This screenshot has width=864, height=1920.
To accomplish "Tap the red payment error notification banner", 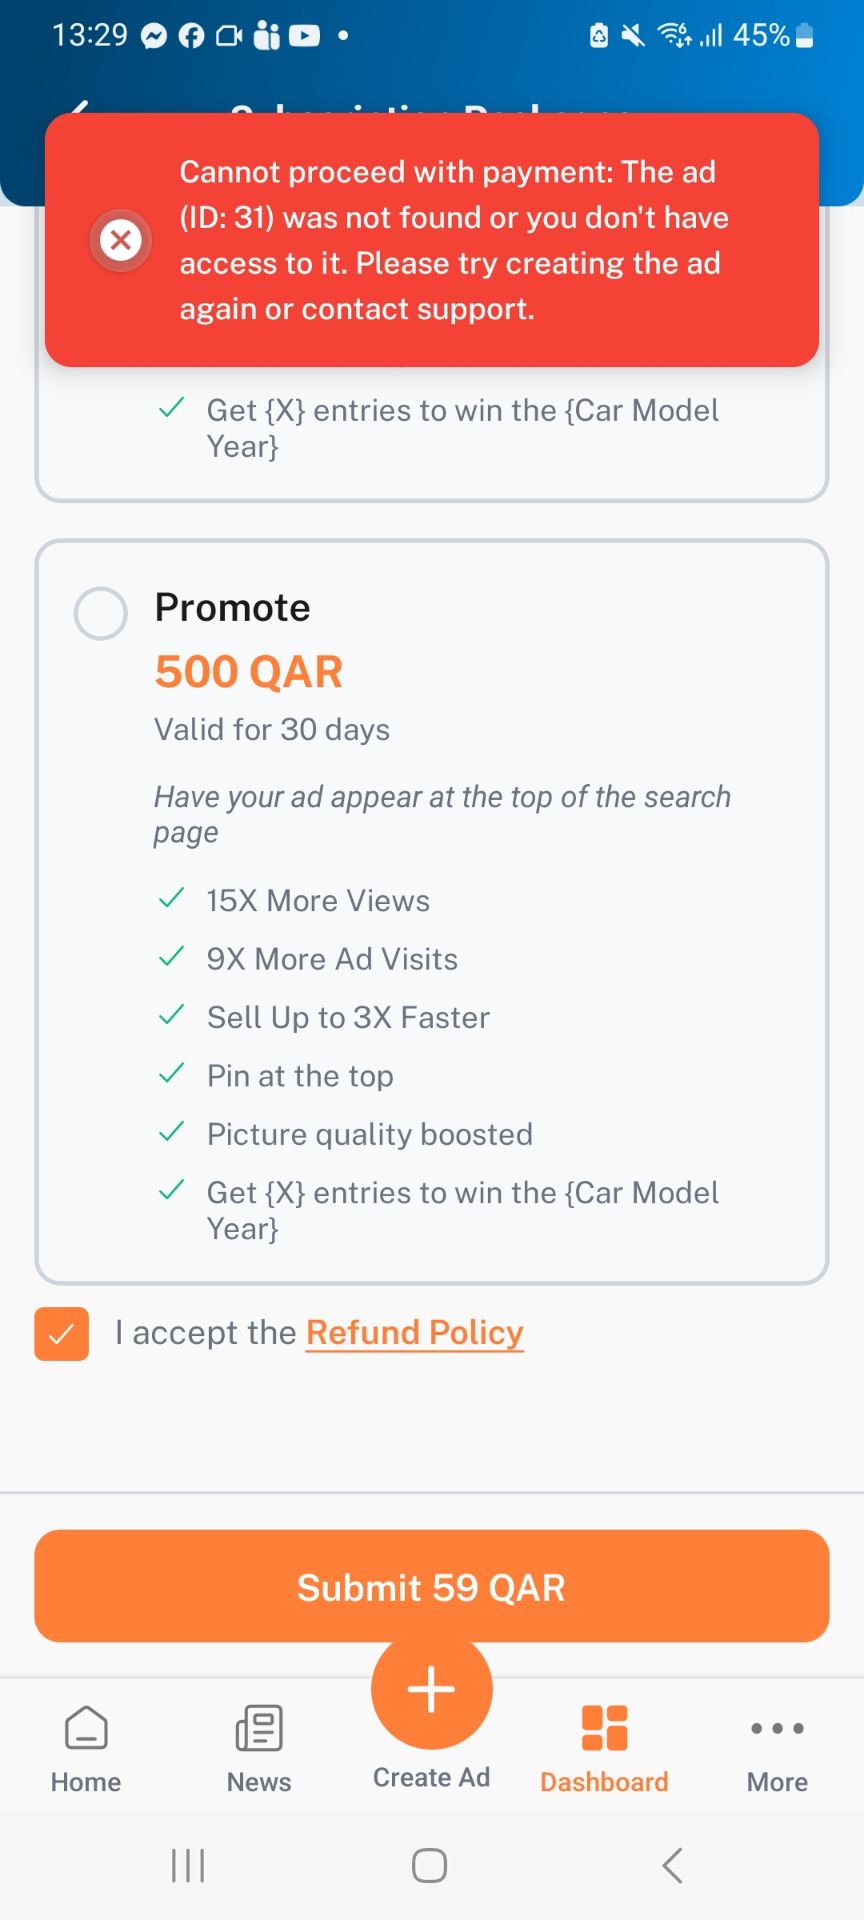I will [x=432, y=240].
